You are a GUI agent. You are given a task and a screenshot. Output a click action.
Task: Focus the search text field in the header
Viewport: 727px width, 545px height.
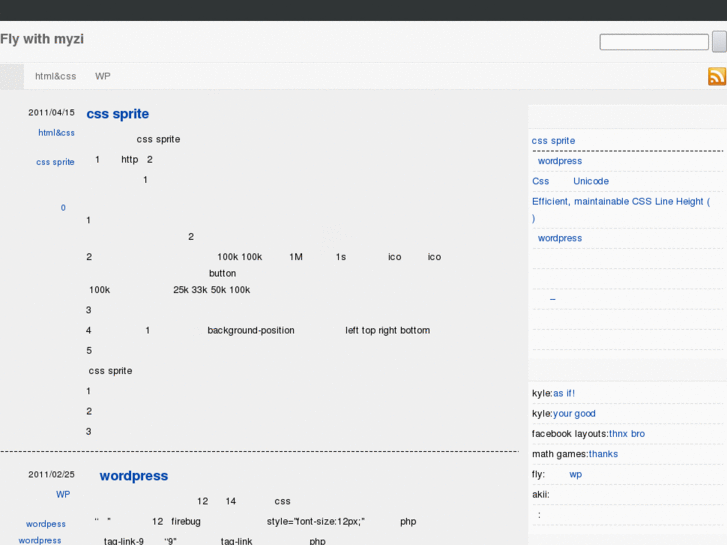(654, 42)
